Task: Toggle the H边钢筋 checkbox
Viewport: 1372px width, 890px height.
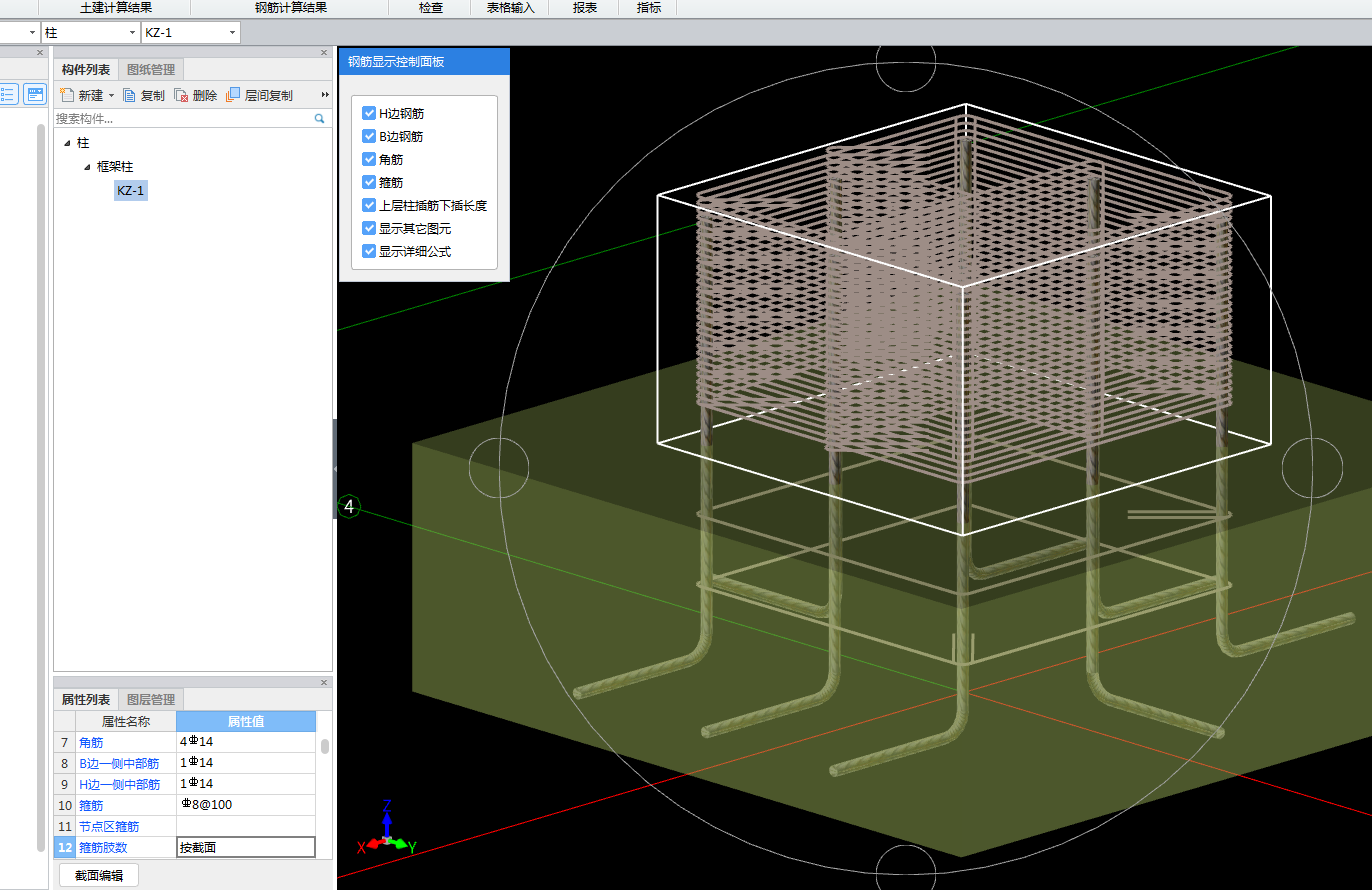Action: 369,113
